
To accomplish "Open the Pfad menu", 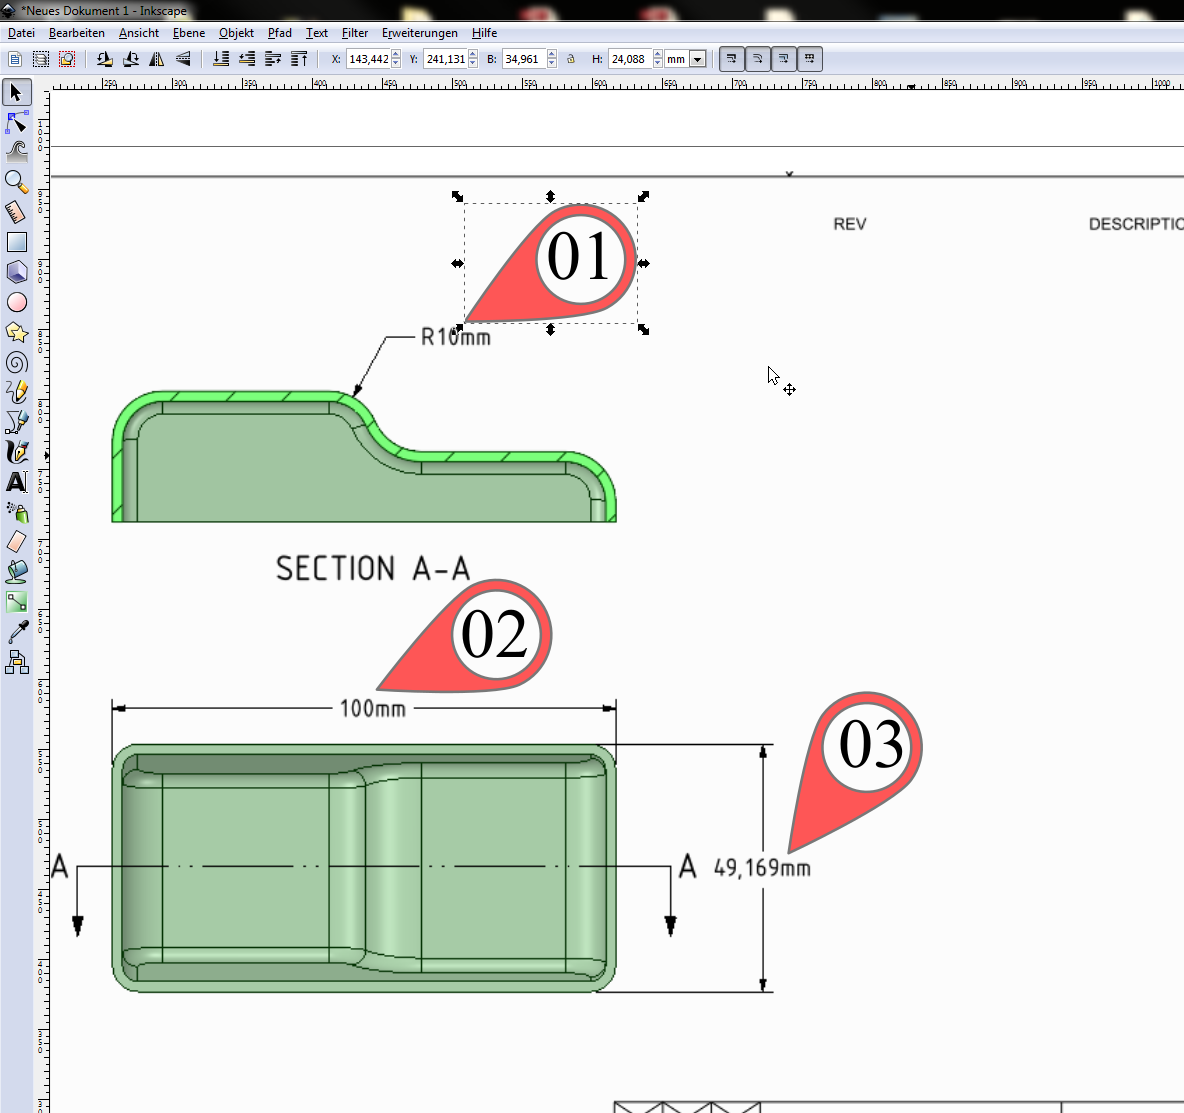I will coord(279,33).
